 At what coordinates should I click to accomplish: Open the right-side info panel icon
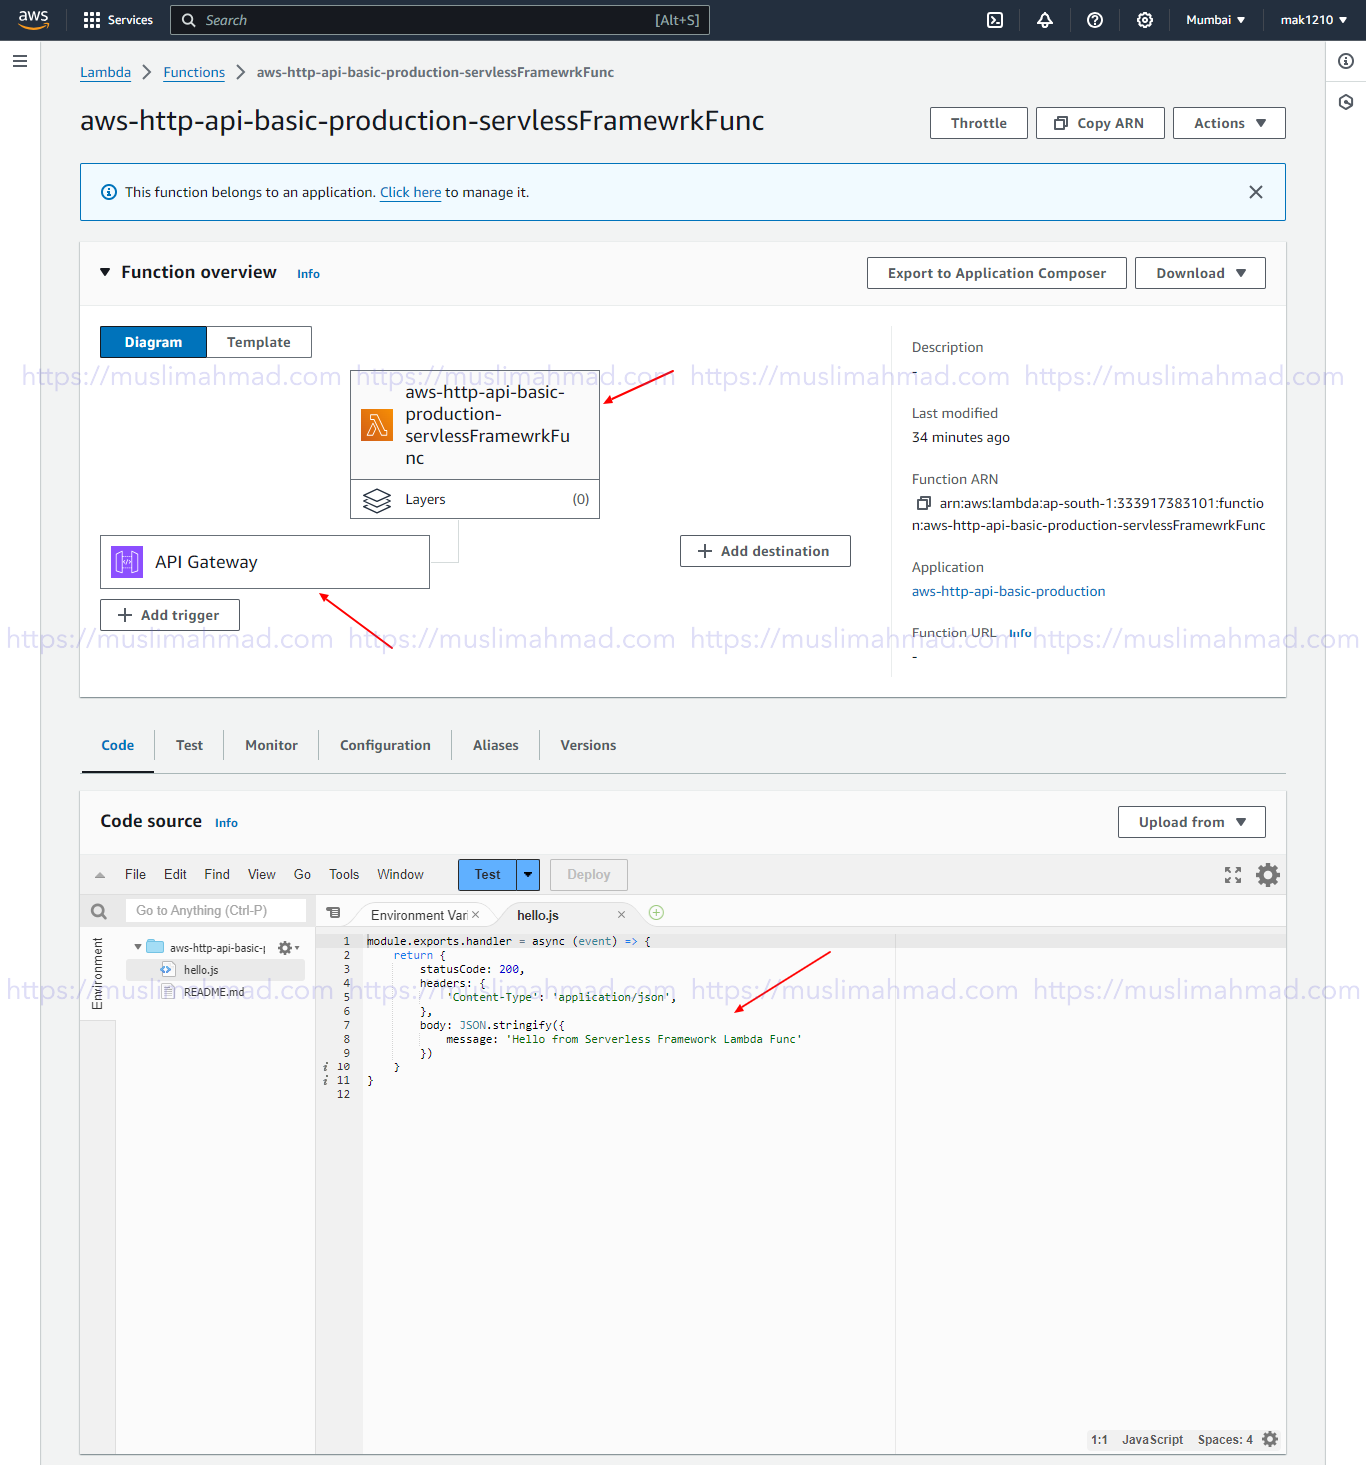click(1346, 61)
